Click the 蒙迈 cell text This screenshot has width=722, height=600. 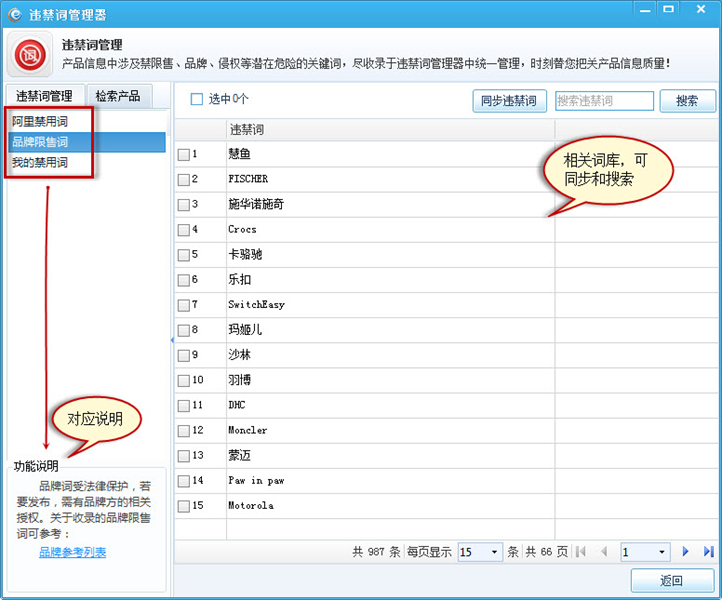tap(239, 455)
